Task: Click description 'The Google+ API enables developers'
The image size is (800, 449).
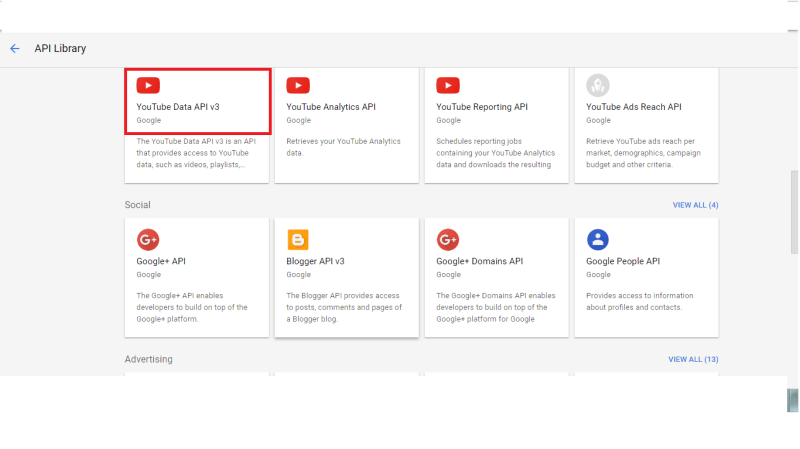Action: [x=192, y=307]
